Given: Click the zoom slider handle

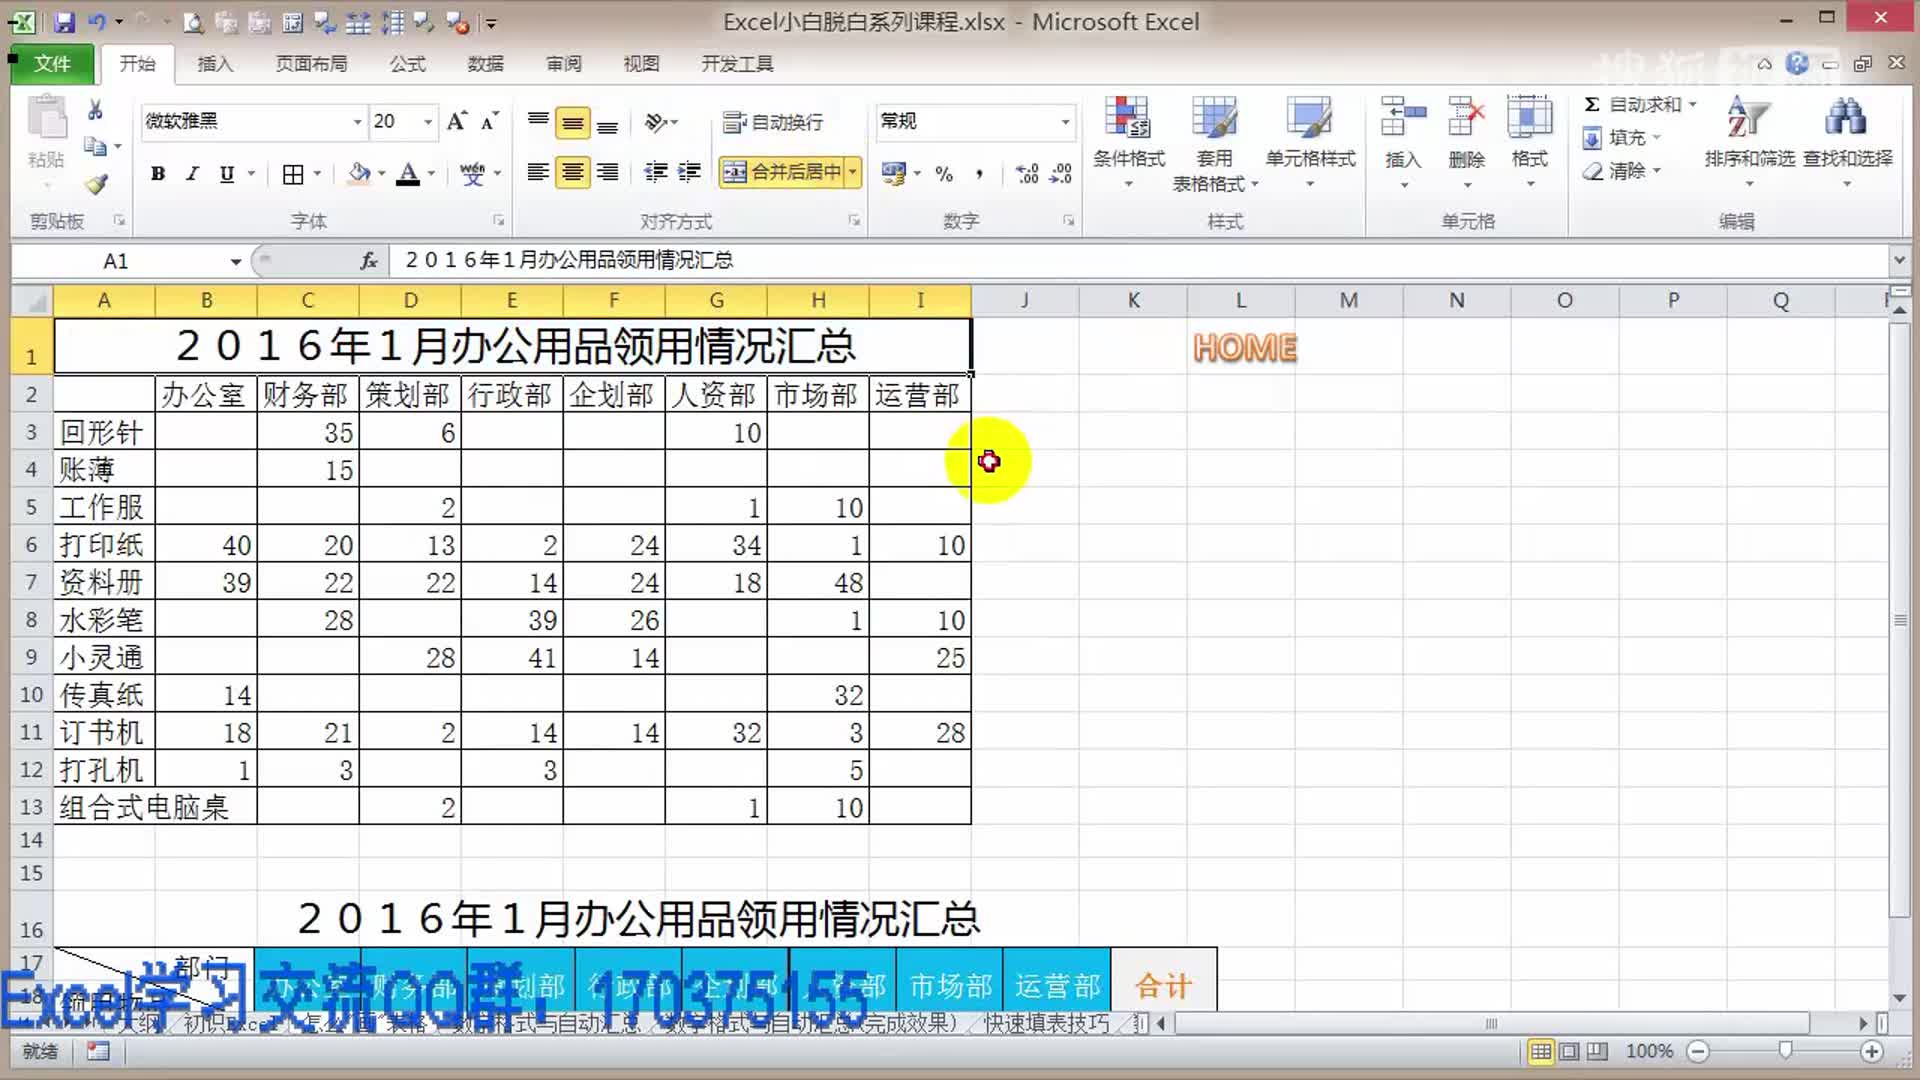Looking at the screenshot, I should point(1785,1050).
